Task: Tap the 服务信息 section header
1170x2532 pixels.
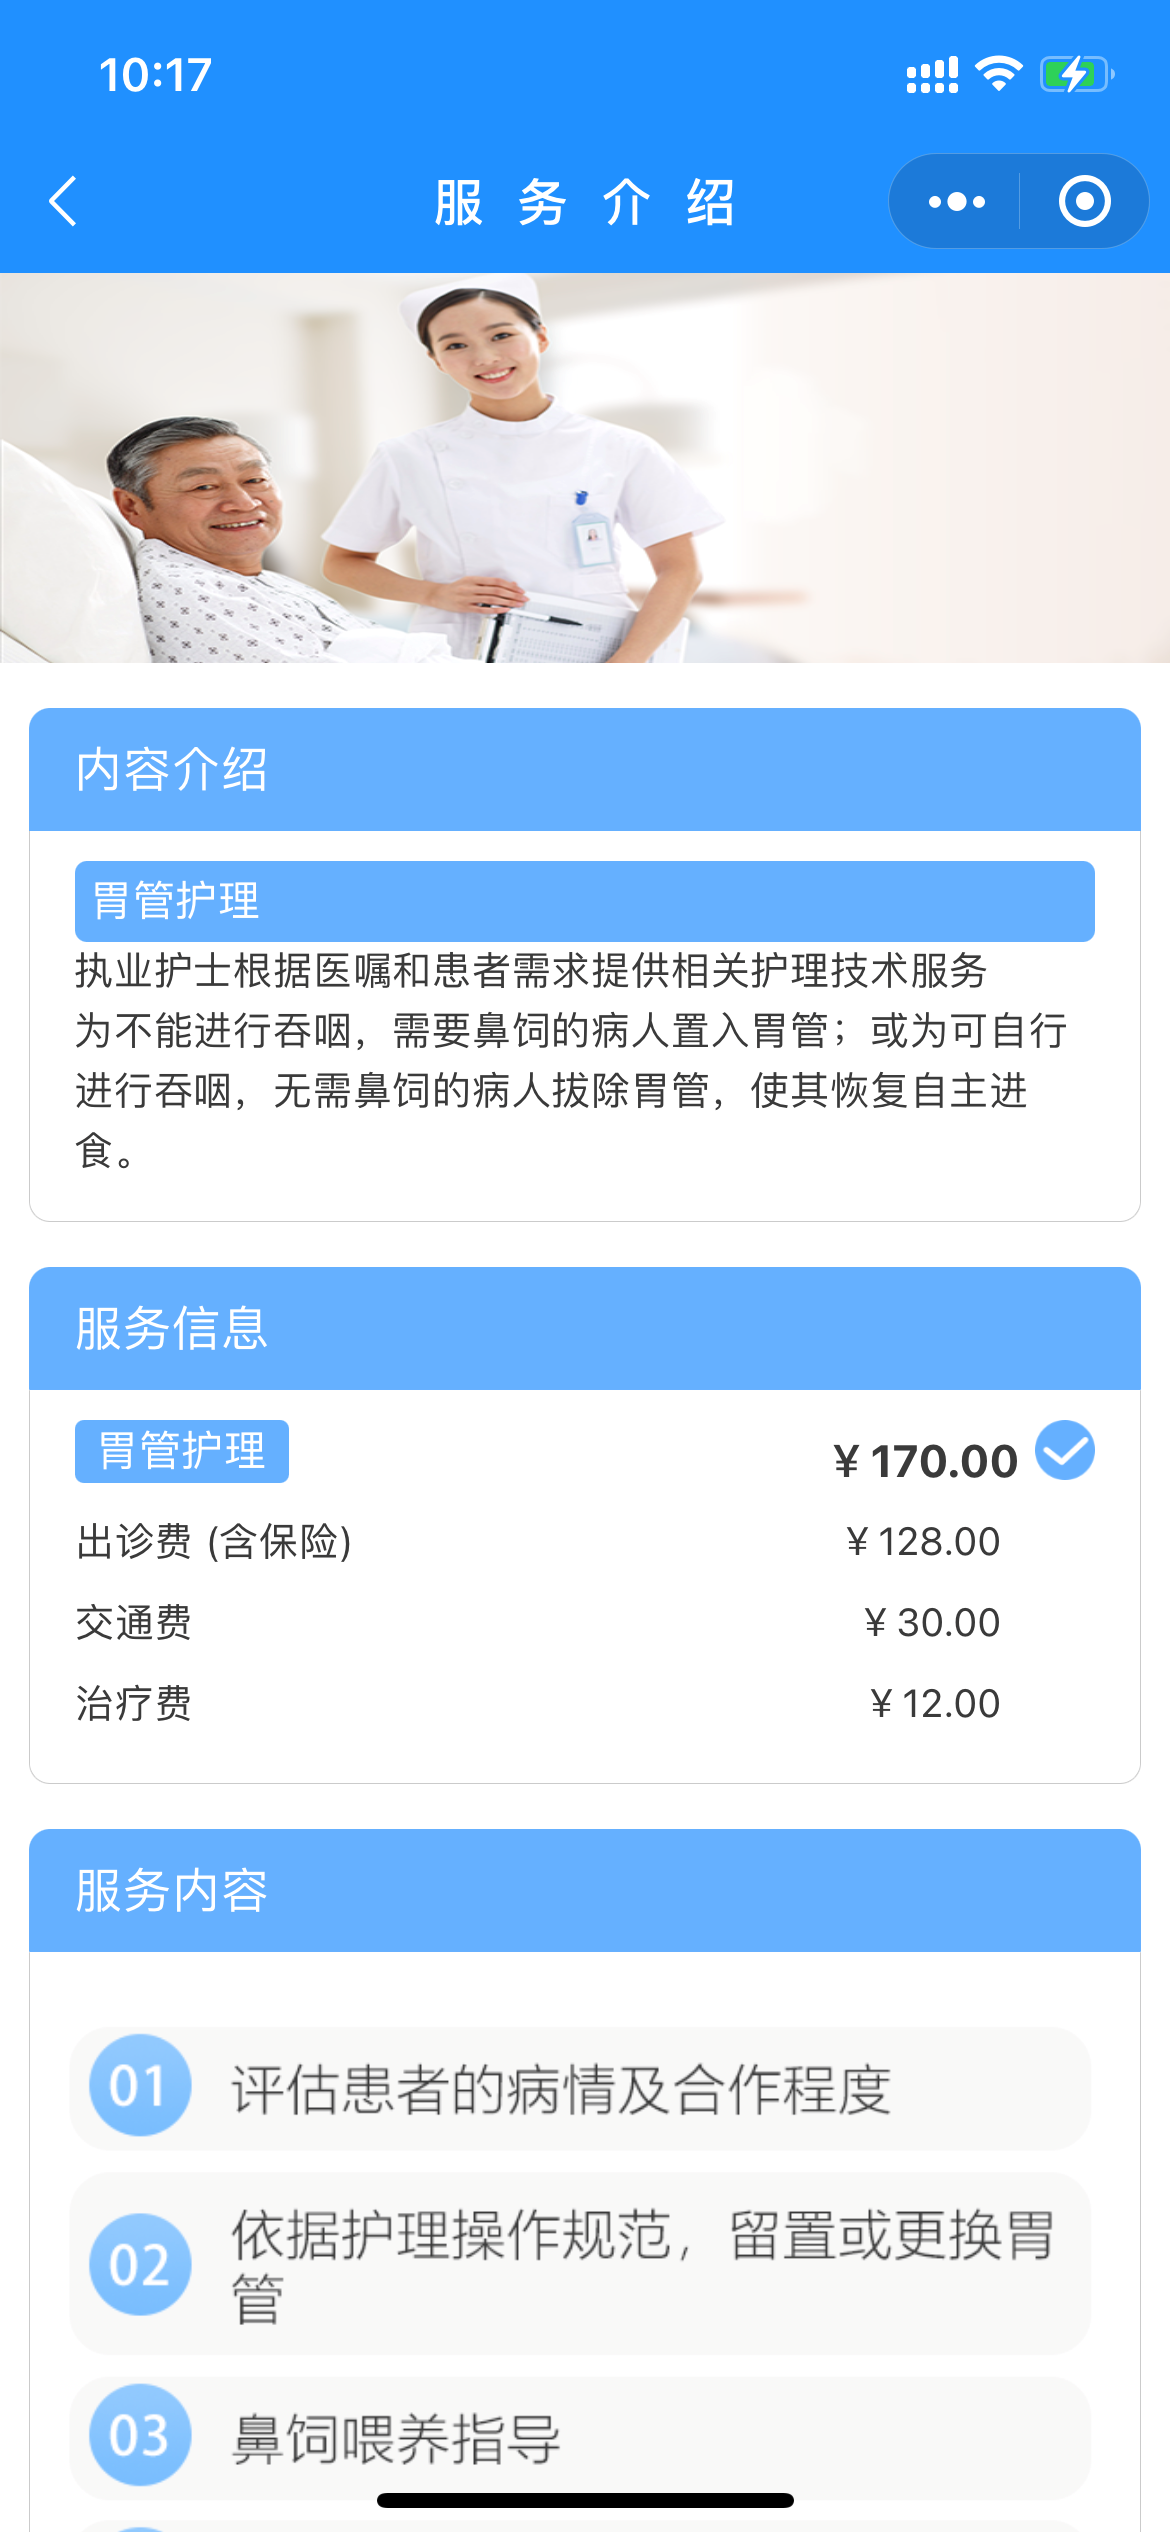Action: click(584, 1329)
